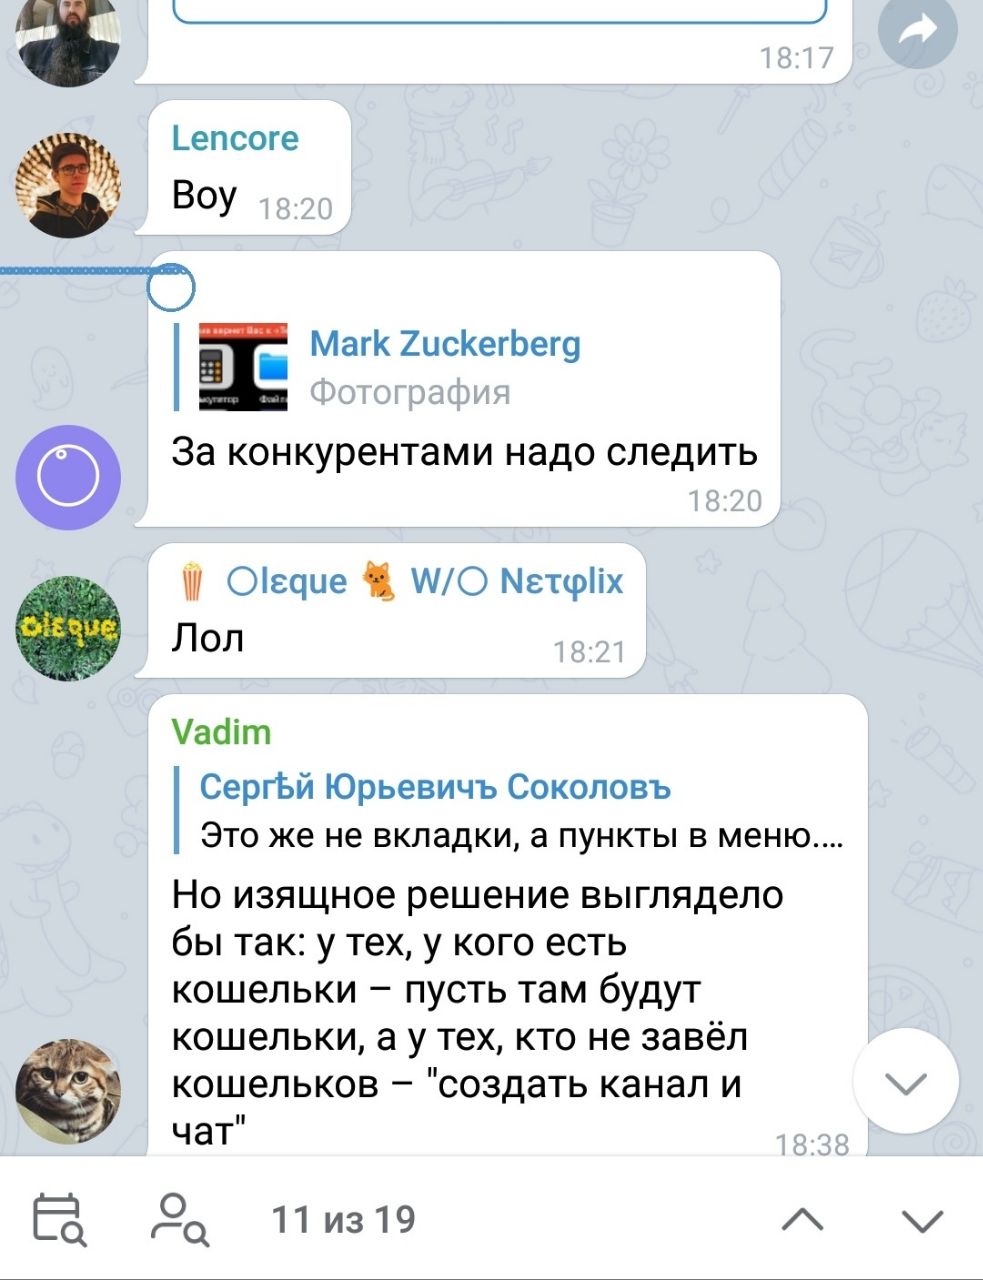Tap Oleque W/O Netflix sender name
Viewport: 983px width, 1280px height.
click(400, 580)
